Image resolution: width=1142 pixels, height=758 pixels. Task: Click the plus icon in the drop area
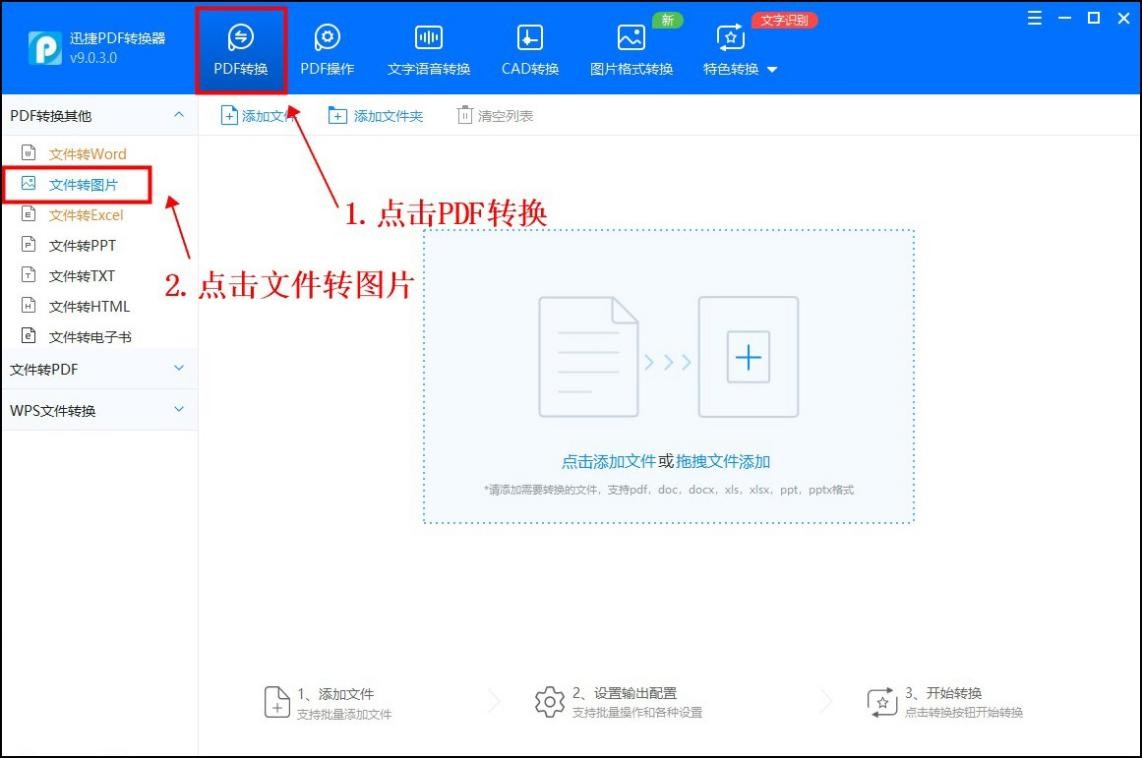[749, 356]
